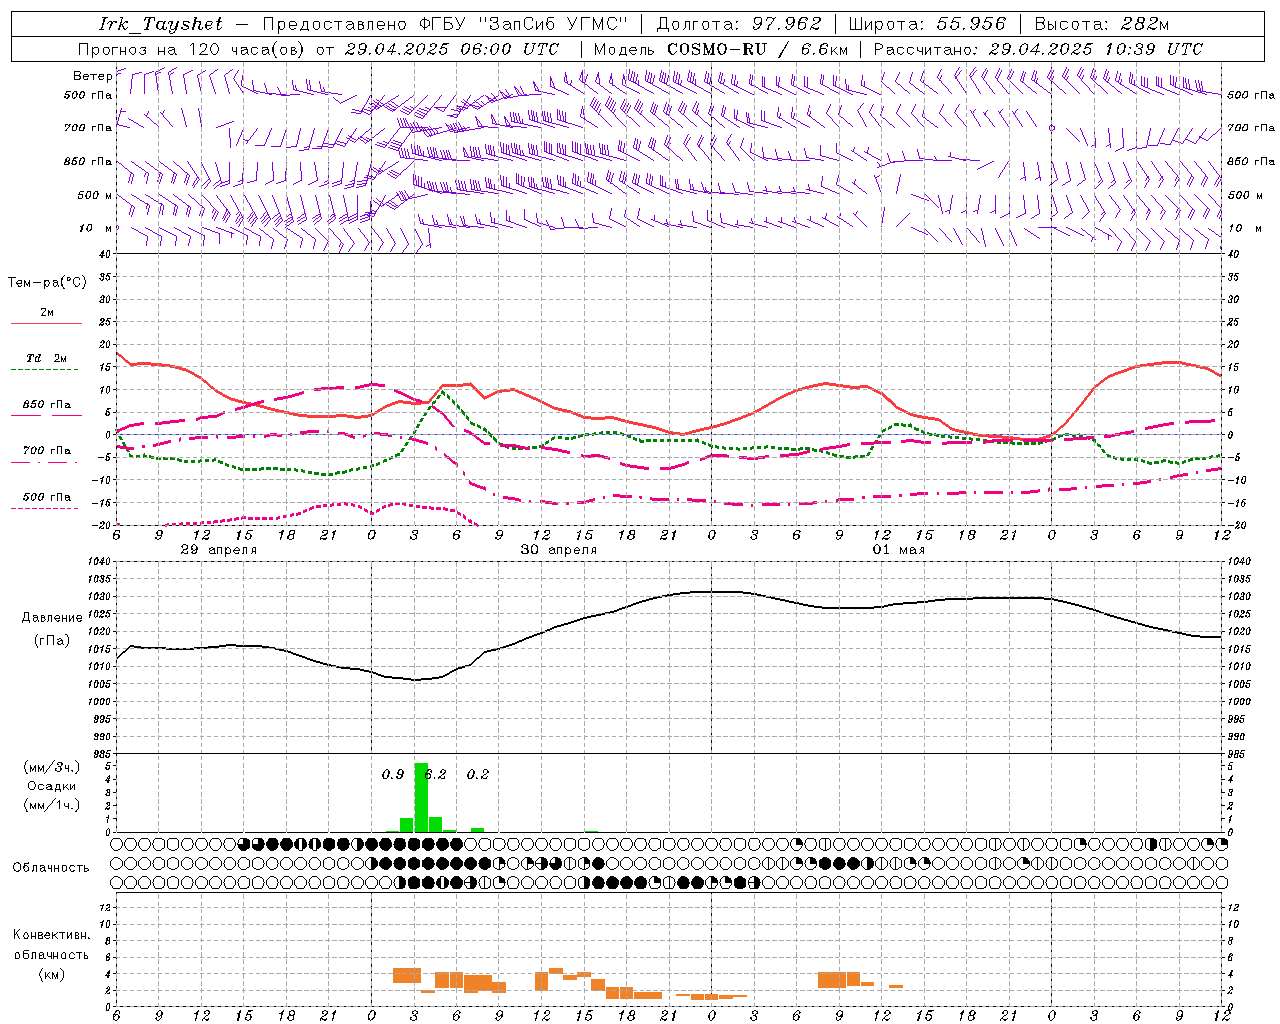
Task: Click the 30 апреля date label
Action: click(x=559, y=550)
